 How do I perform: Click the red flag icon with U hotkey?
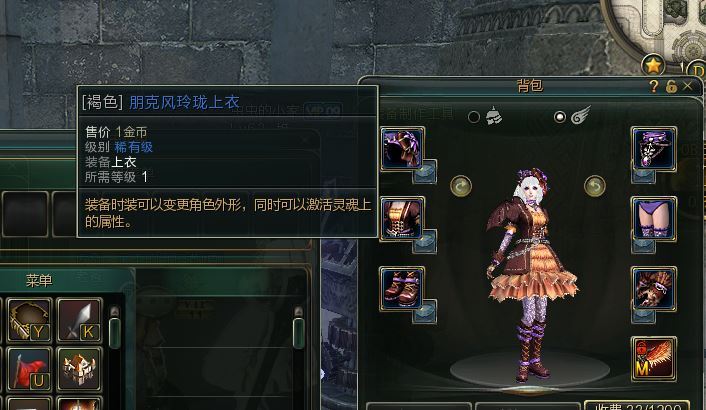click(x=29, y=369)
